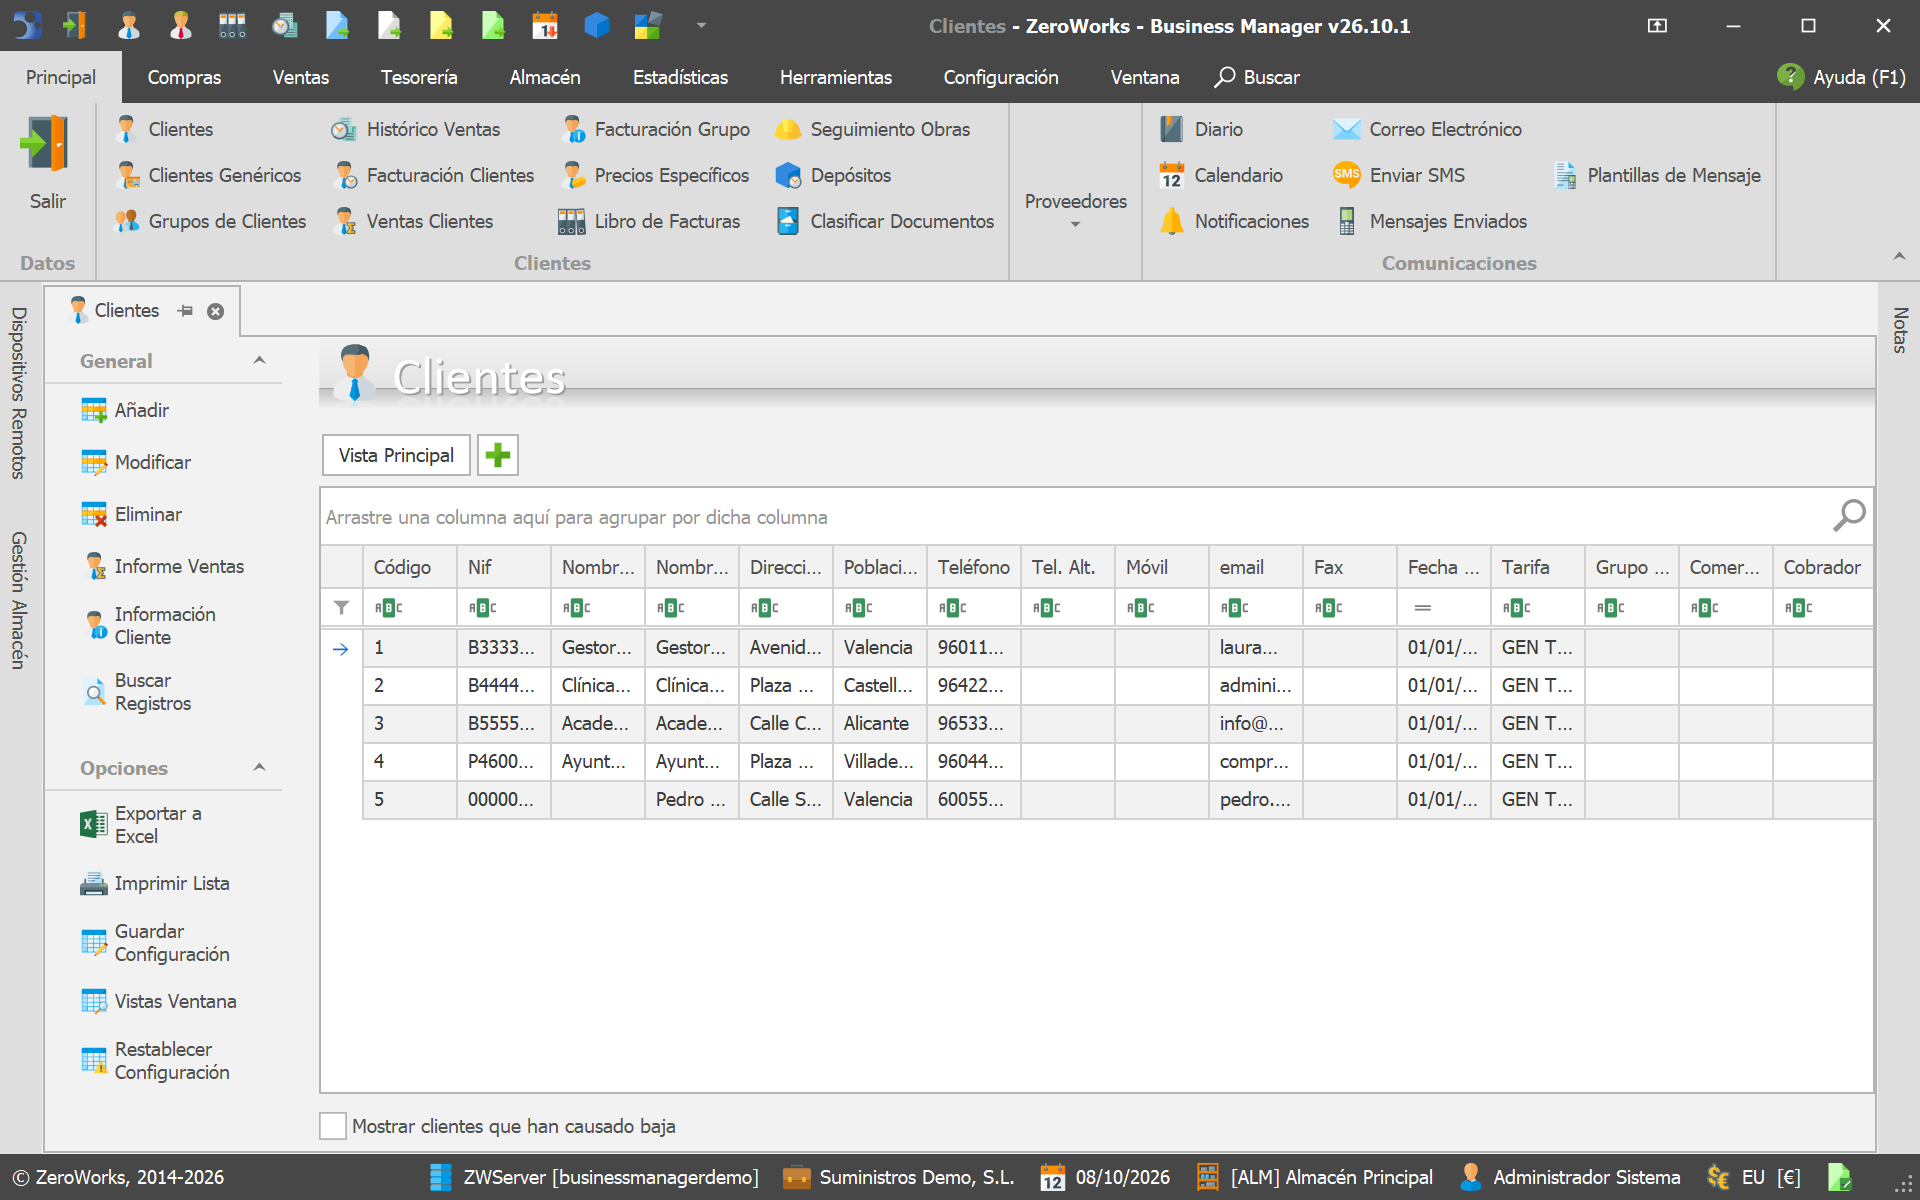1920x1200 pixels.
Task: Click Modificar in the General panel
Action: point(136,462)
